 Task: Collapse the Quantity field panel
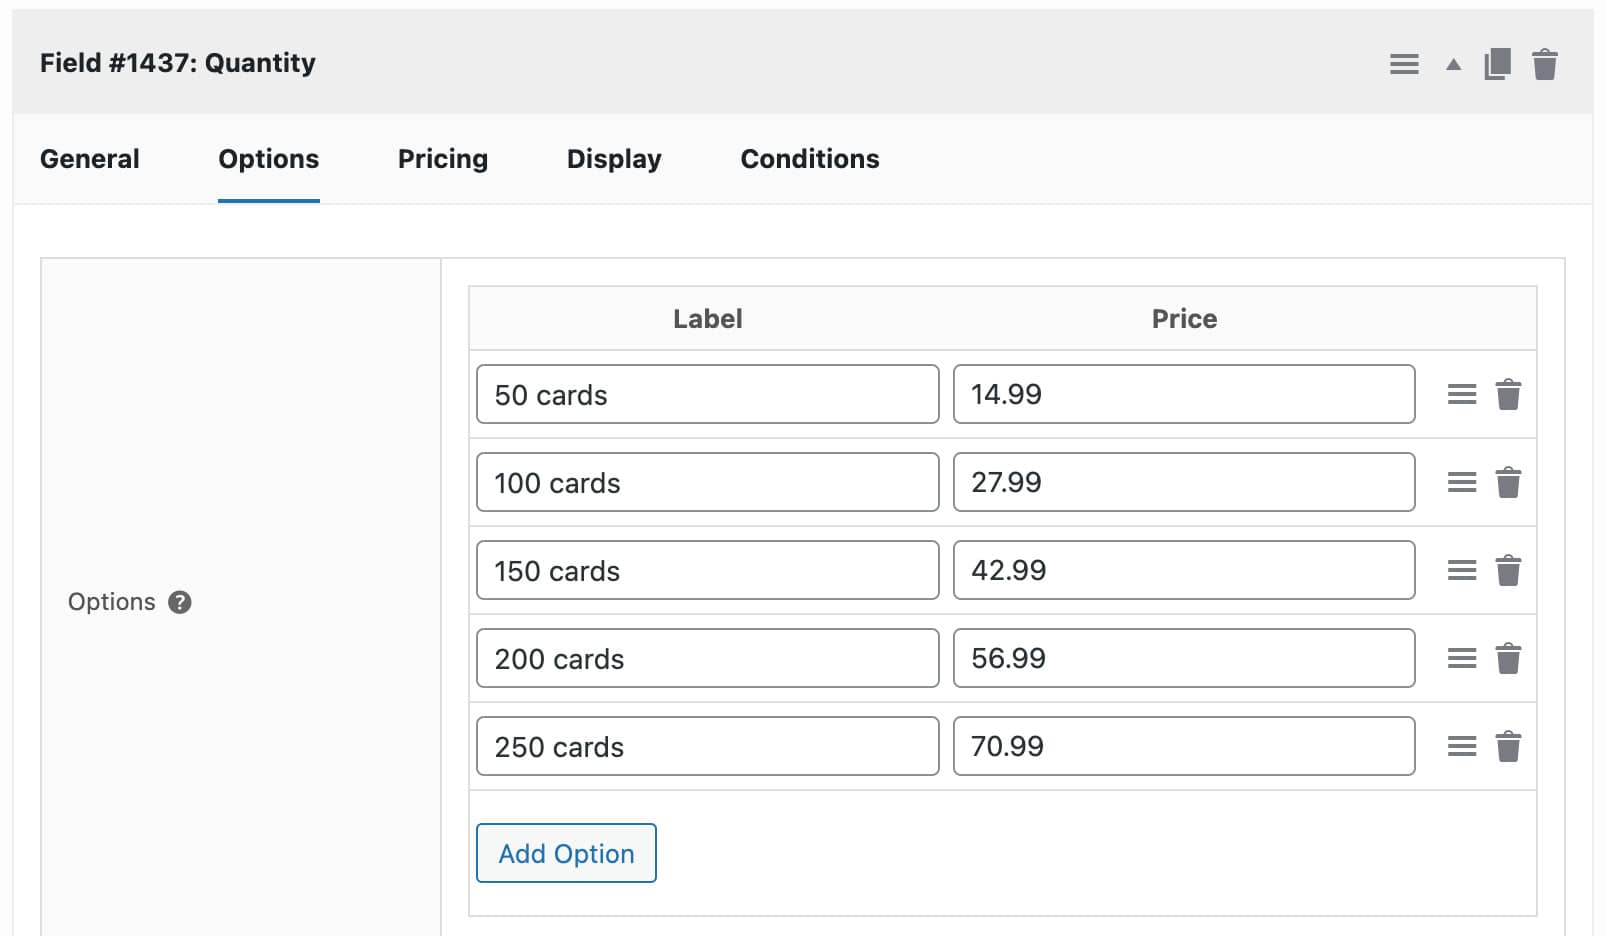click(1450, 63)
